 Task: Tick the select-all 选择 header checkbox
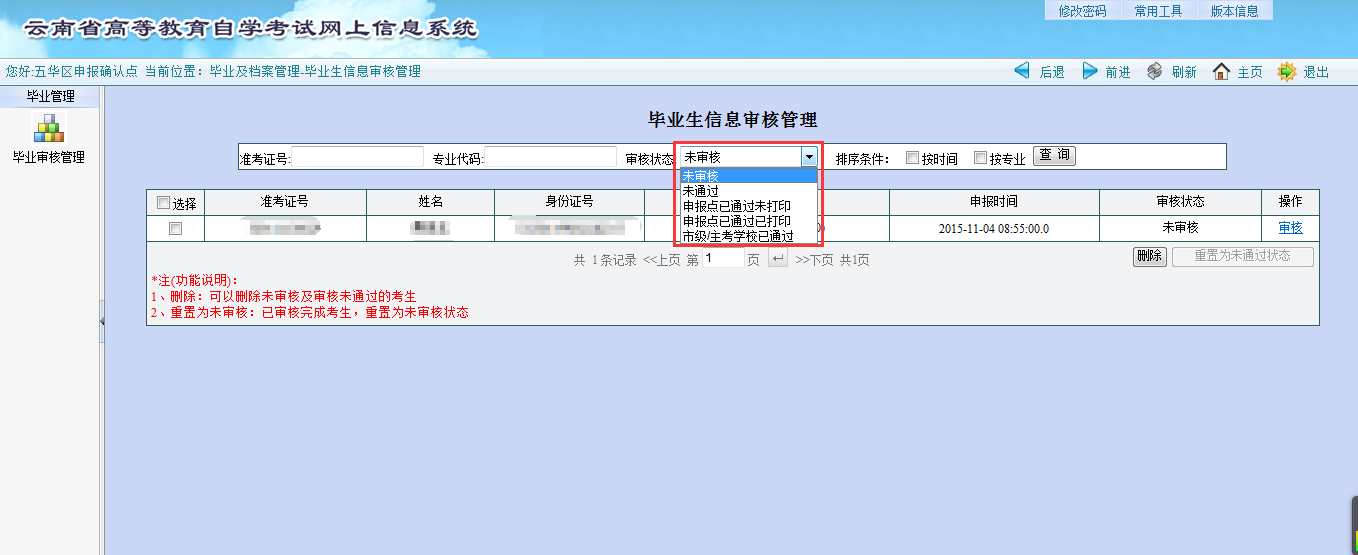164,203
